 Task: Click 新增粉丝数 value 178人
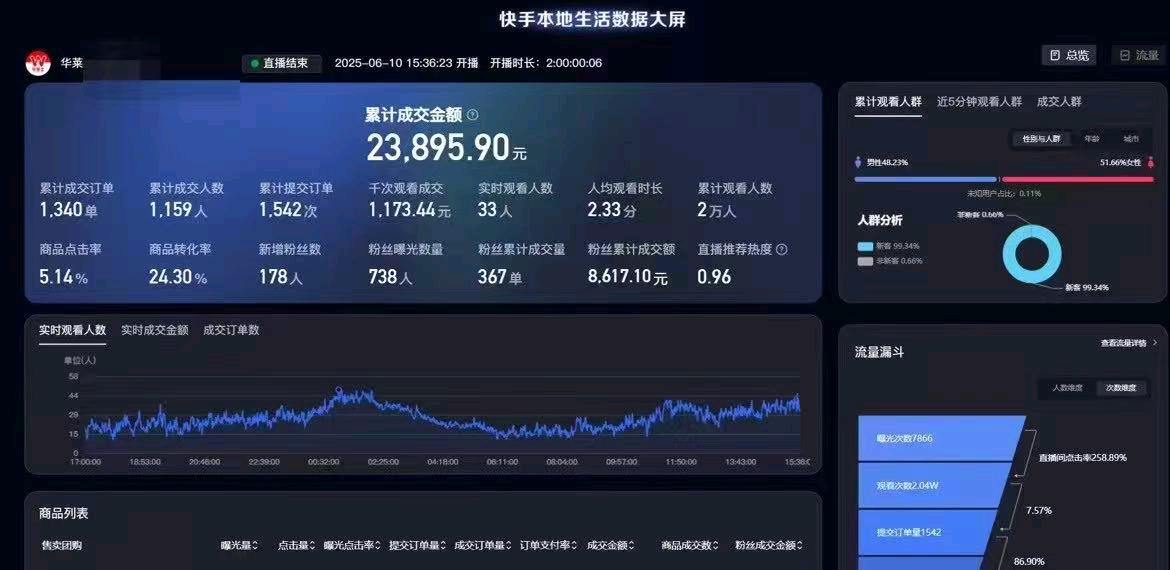pyautogui.click(x=281, y=278)
